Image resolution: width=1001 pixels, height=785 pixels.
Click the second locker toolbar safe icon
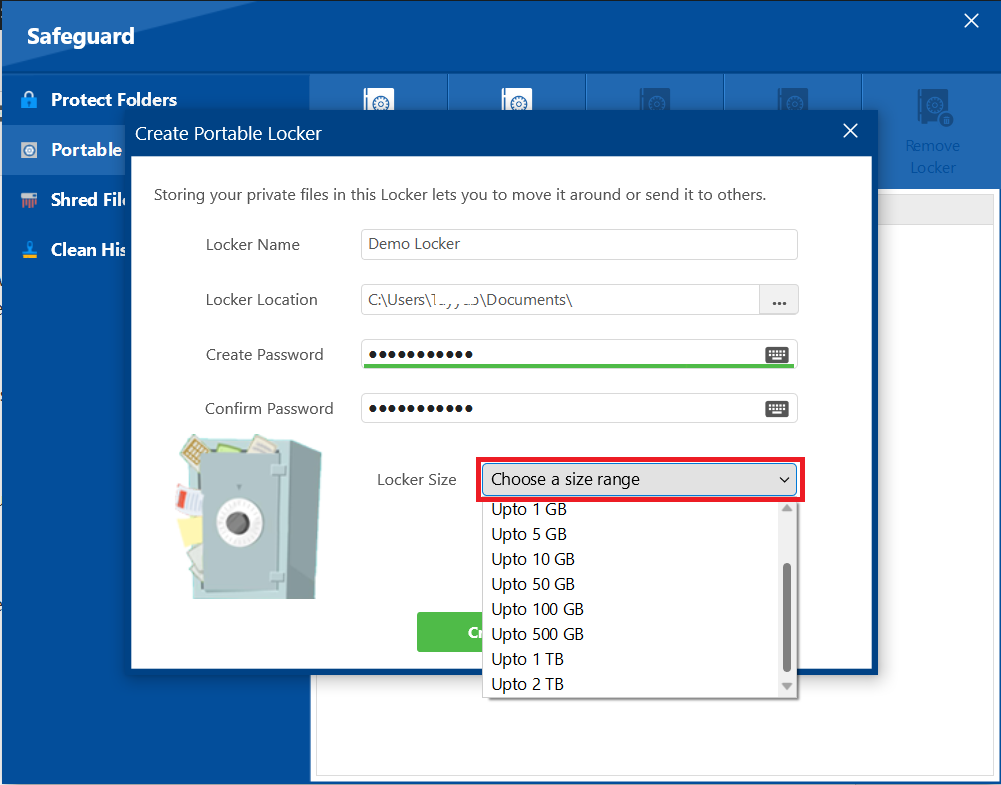pos(516,101)
